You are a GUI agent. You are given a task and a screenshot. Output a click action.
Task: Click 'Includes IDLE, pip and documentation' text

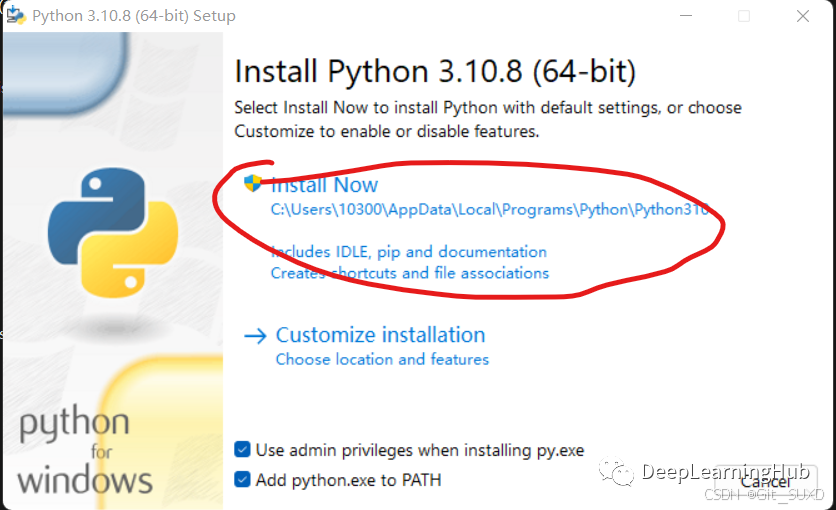(x=409, y=252)
